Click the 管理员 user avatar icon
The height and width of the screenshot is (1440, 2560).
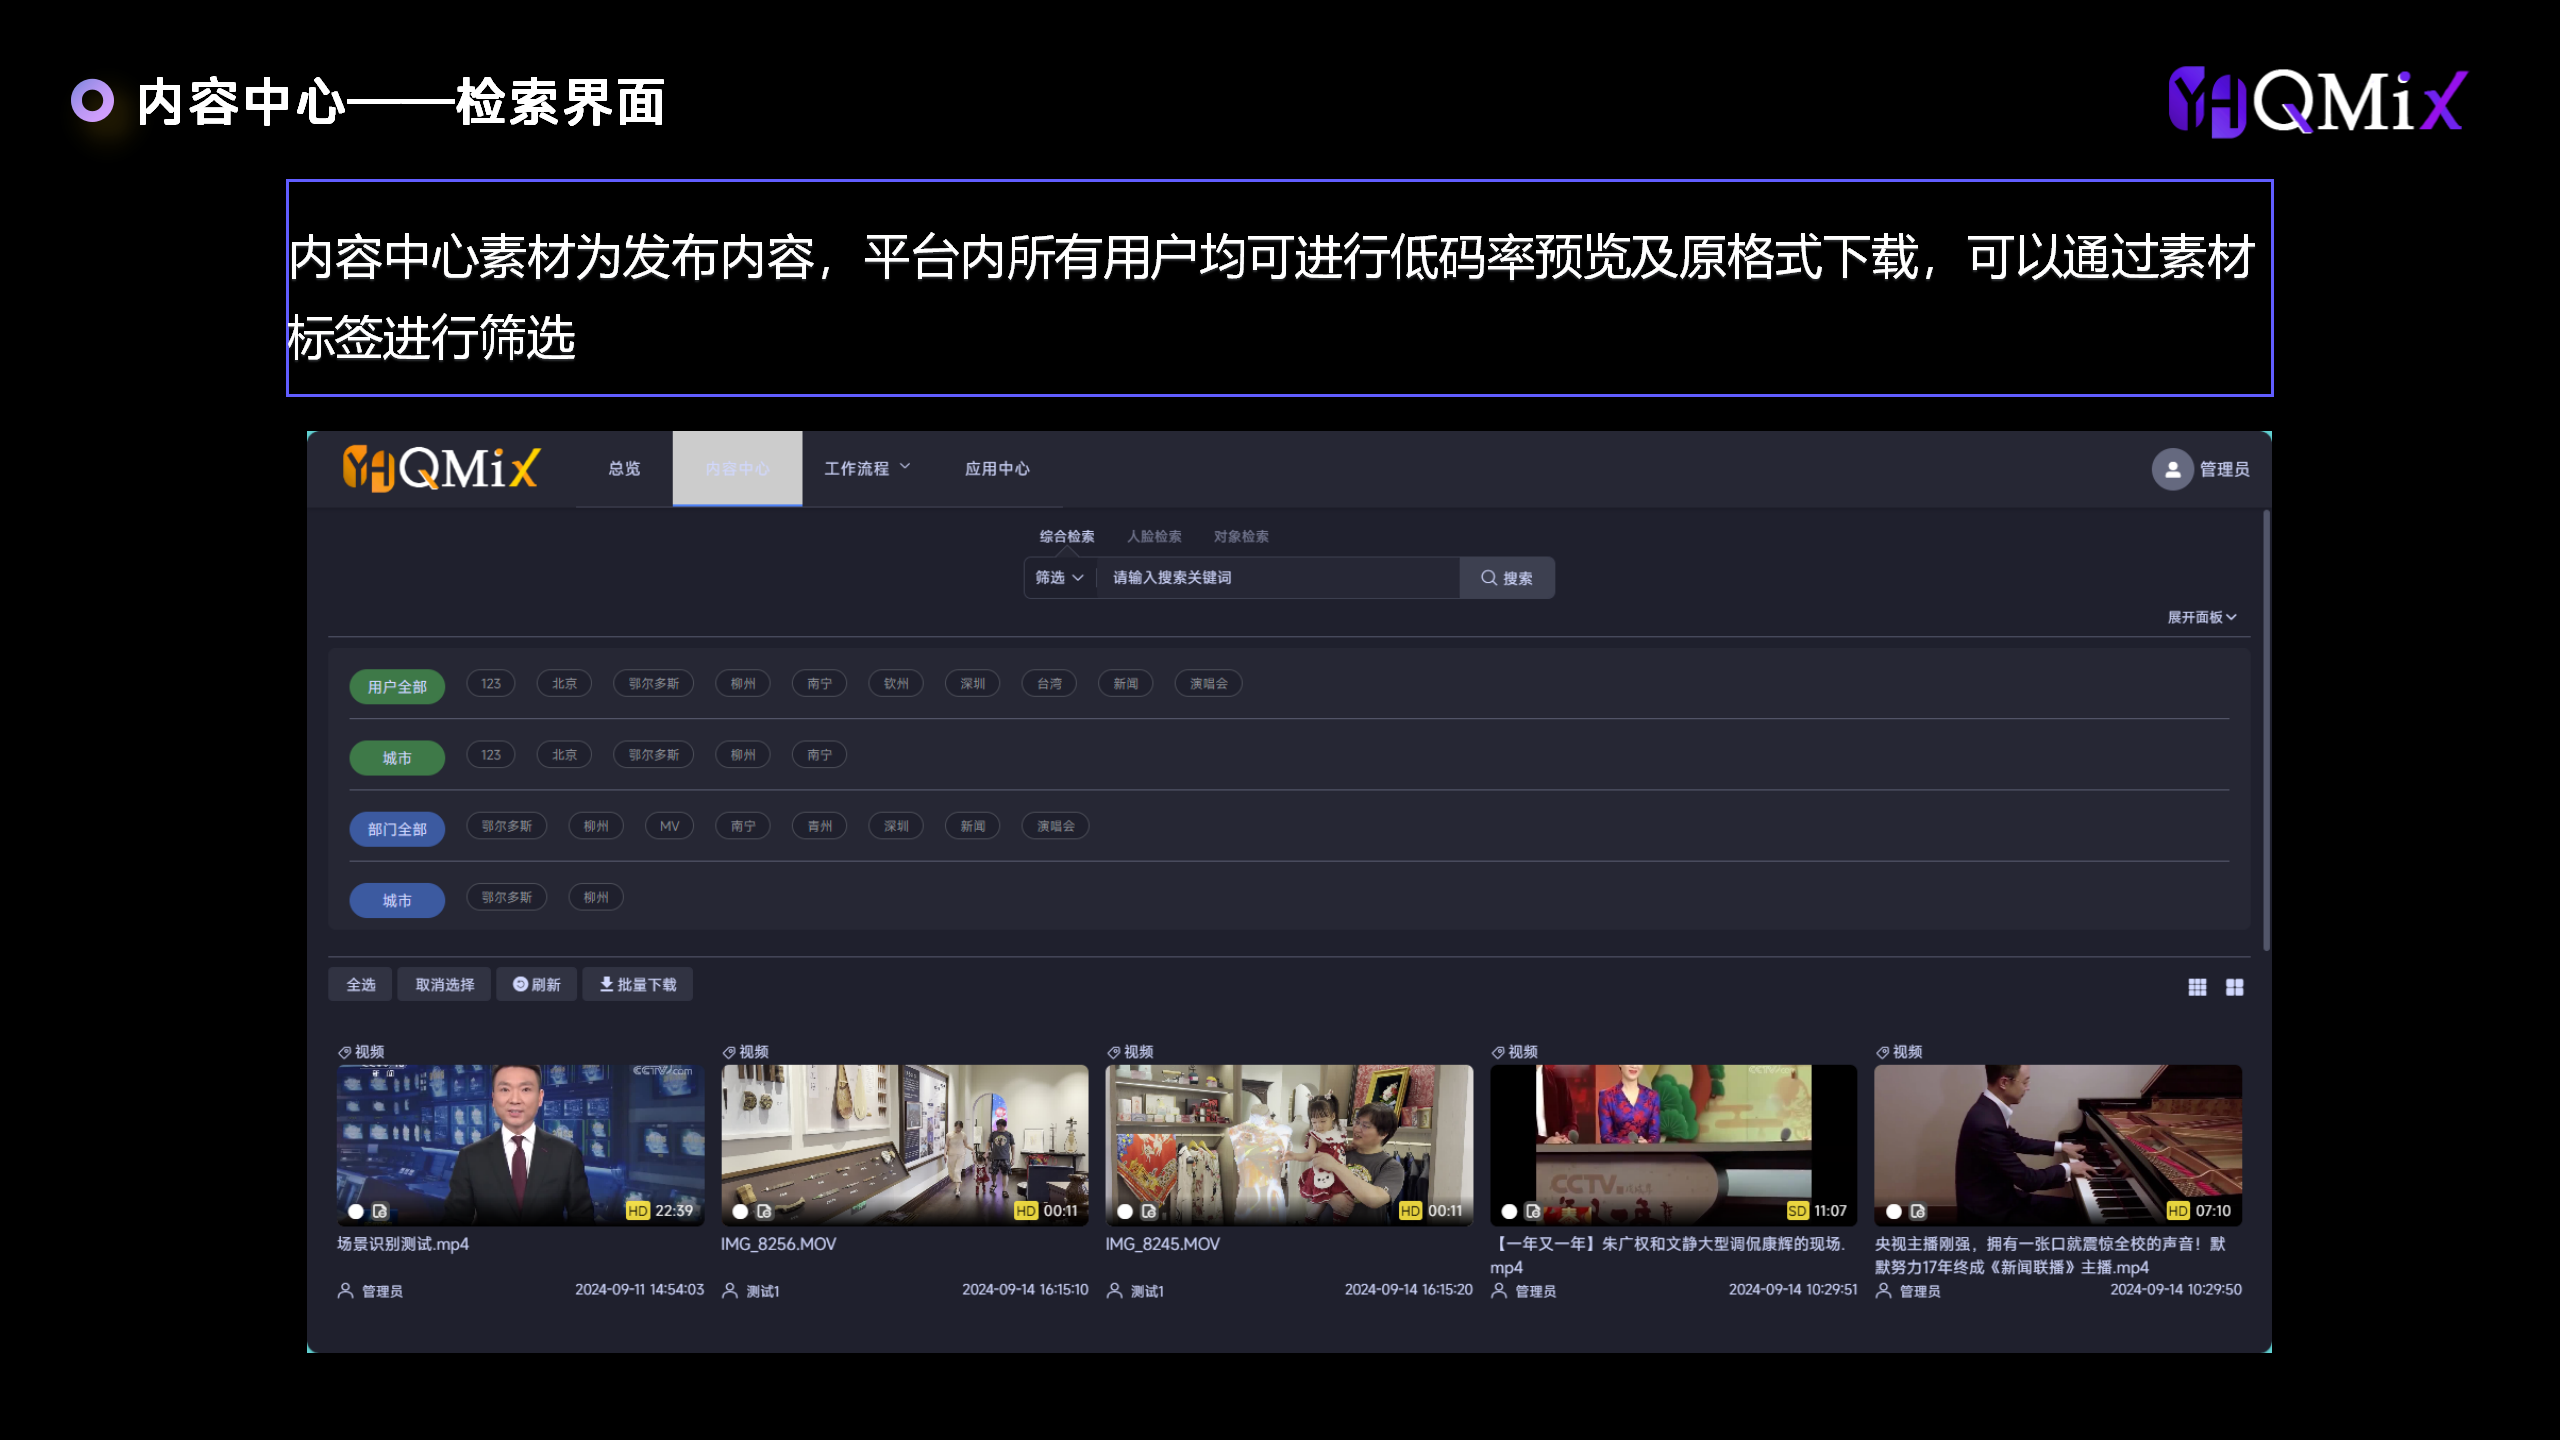coord(2172,469)
